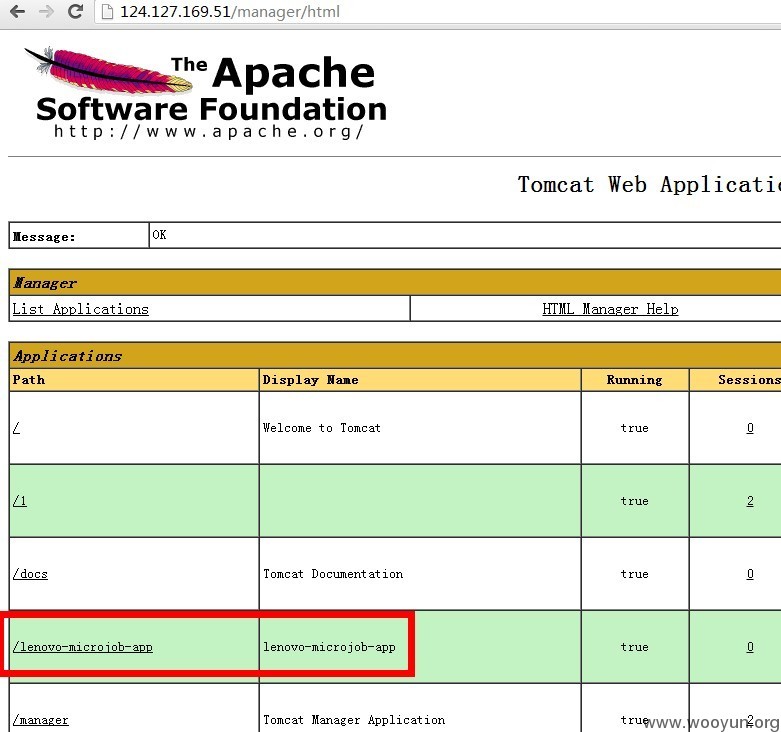Open the List Applications link

click(x=80, y=309)
